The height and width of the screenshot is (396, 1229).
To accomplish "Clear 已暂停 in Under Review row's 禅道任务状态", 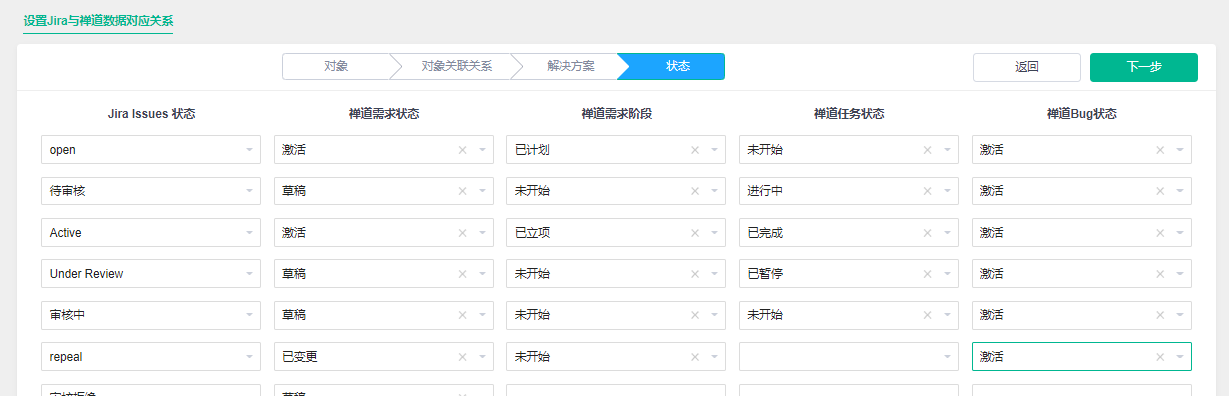I will pyautogui.click(x=927, y=274).
